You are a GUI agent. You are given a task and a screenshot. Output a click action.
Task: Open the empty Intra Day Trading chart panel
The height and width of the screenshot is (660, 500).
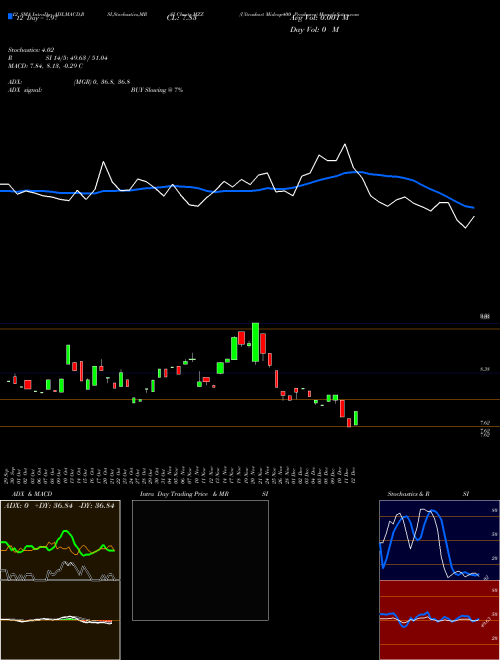(200, 560)
